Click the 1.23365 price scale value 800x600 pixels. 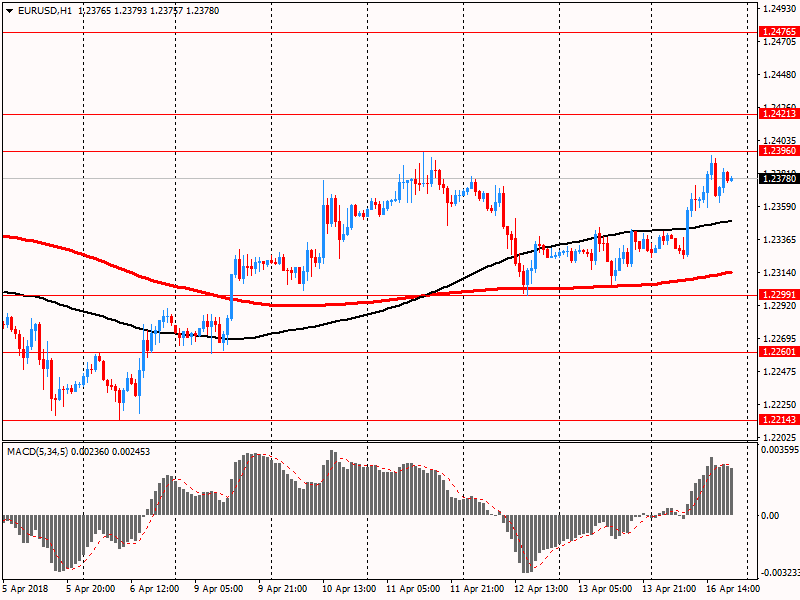tap(779, 240)
